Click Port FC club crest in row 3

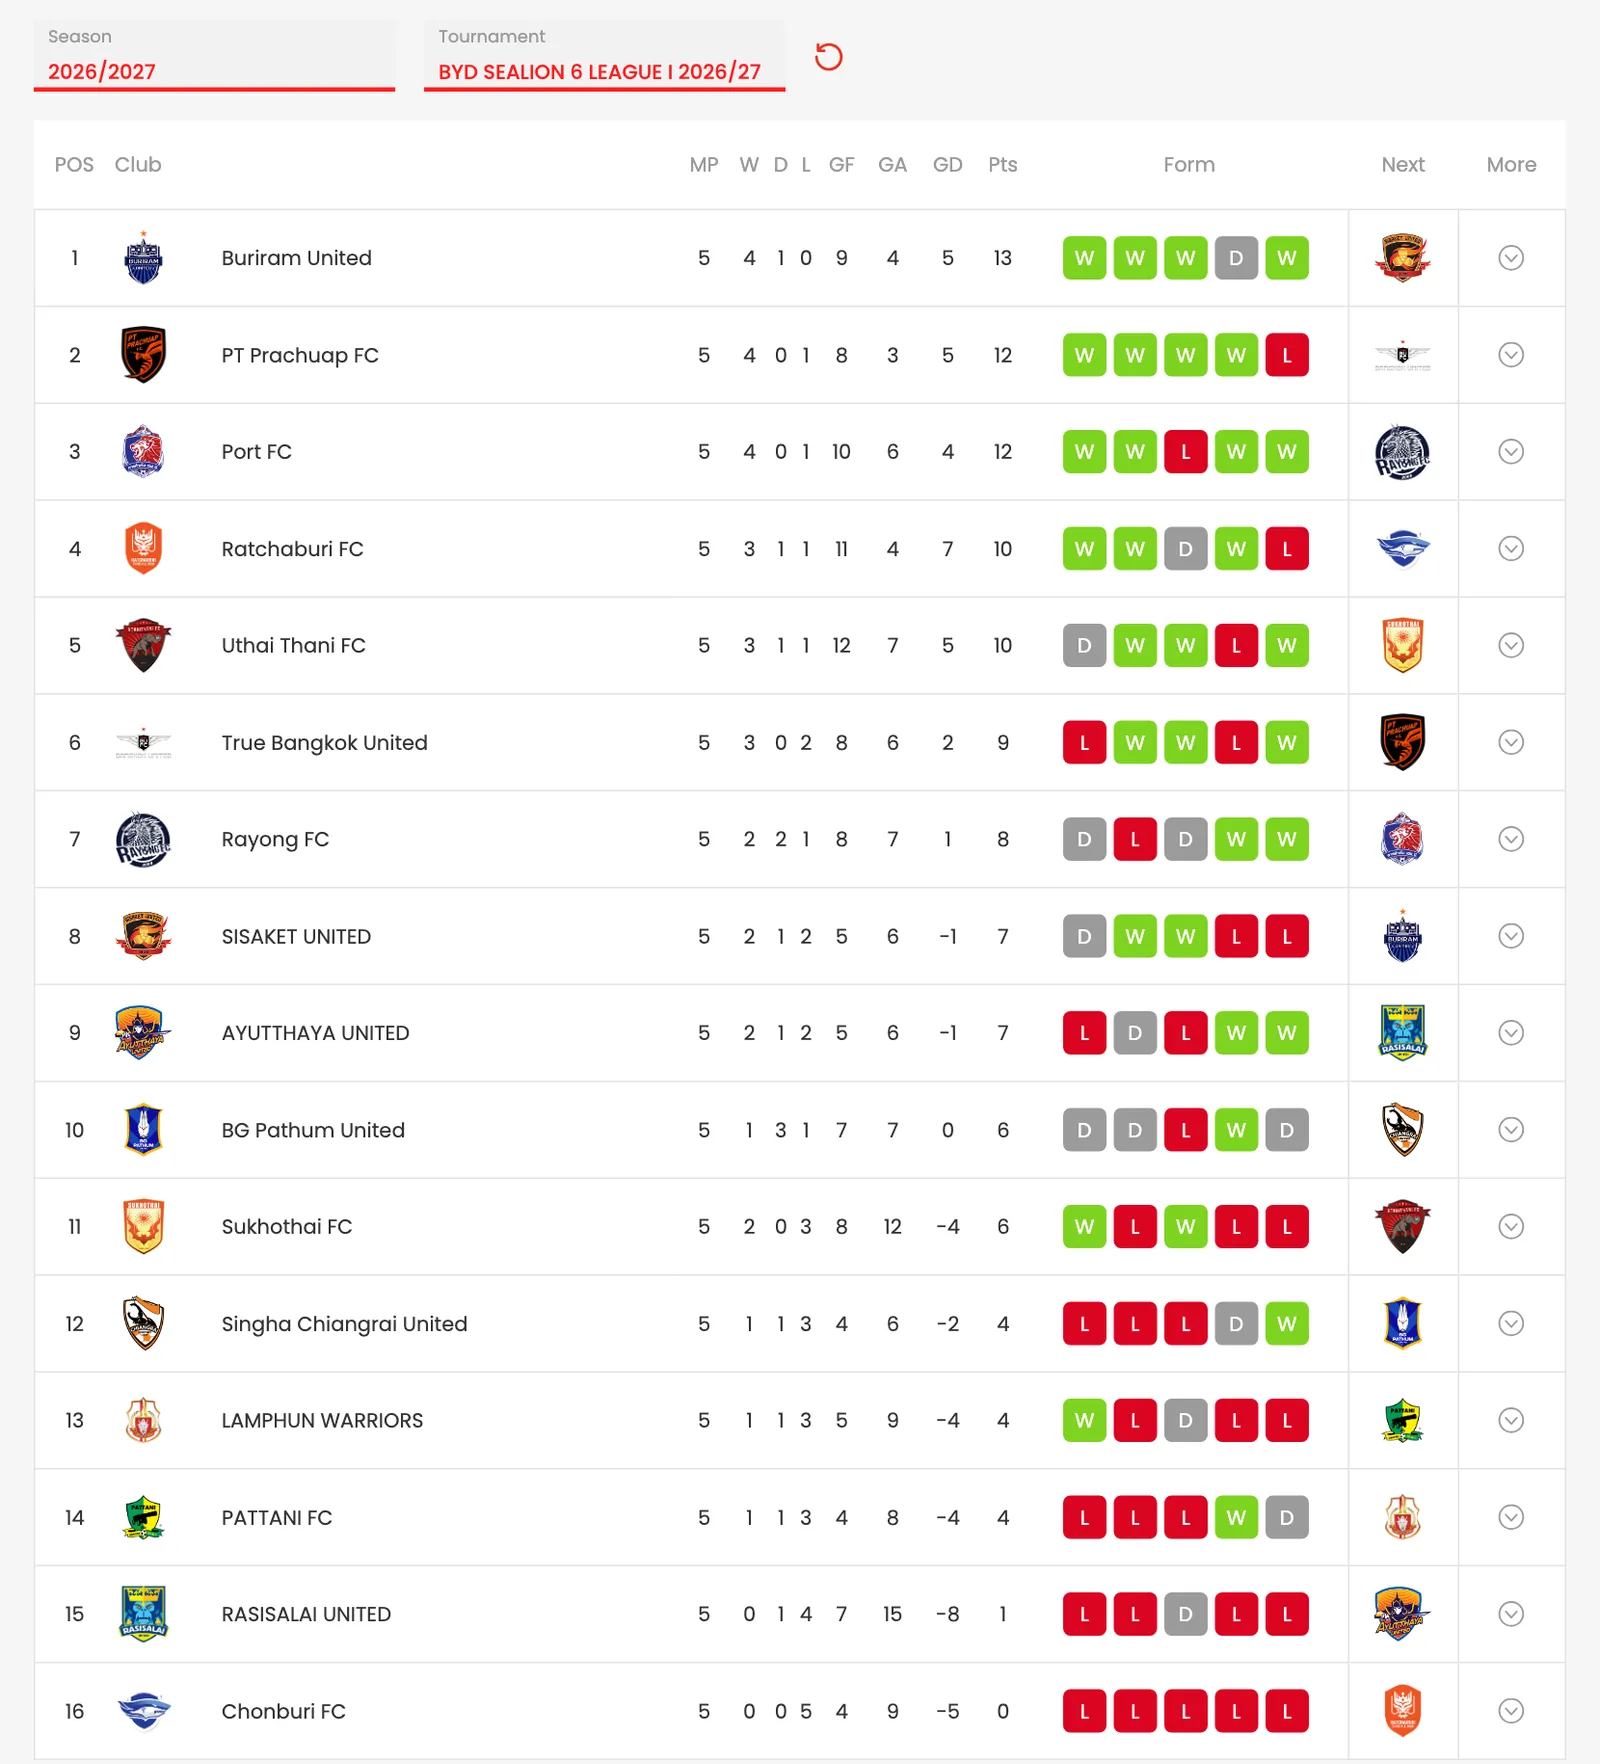[143, 452]
